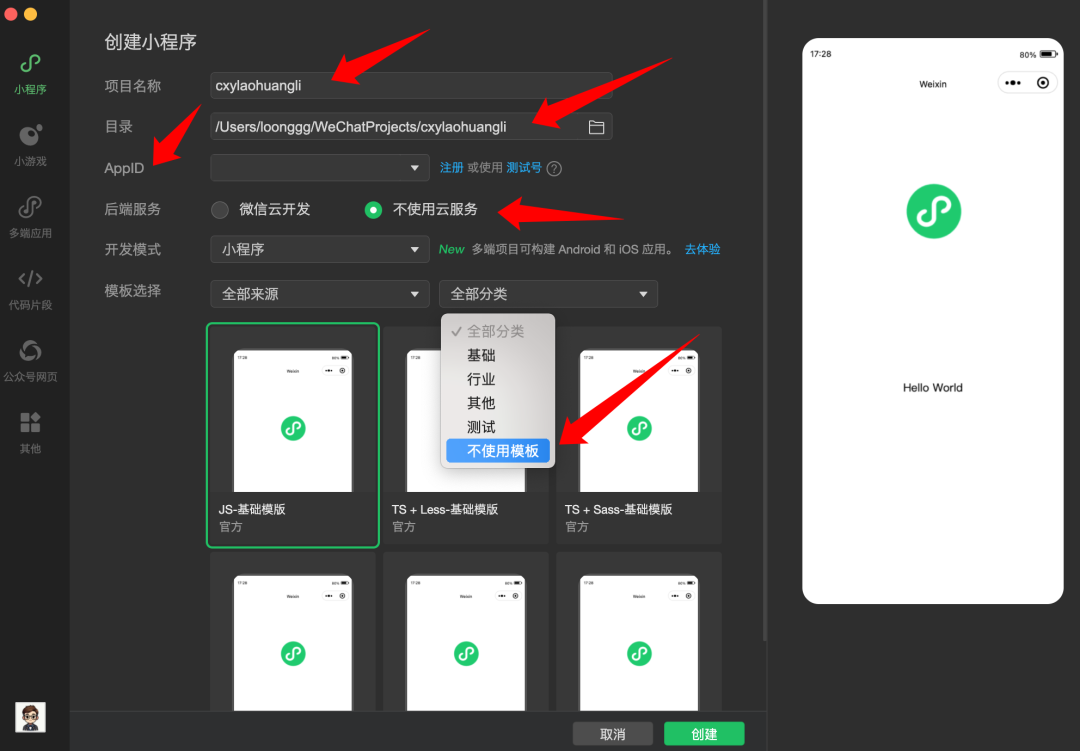1080x751 pixels.
Task: Select the 微信云开发 radio button
Action: (x=220, y=209)
